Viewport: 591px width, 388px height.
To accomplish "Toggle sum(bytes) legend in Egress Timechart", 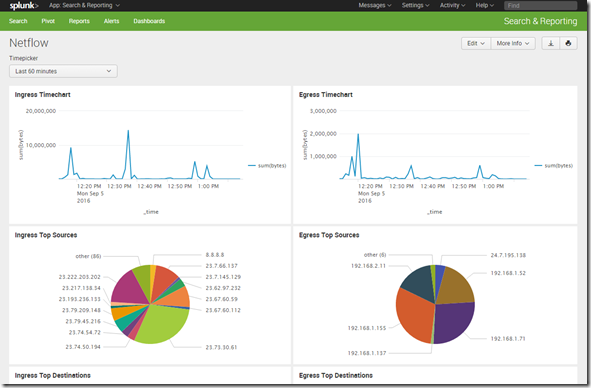I will tap(554, 166).
